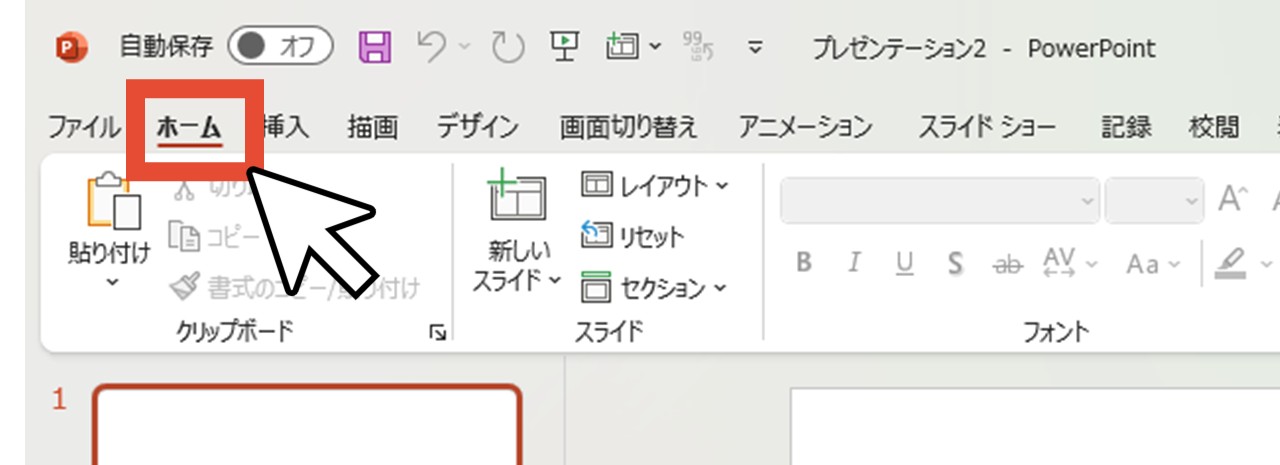Toggle strikethrough formatting
The height and width of the screenshot is (465, 1280).
(1007, 264)
